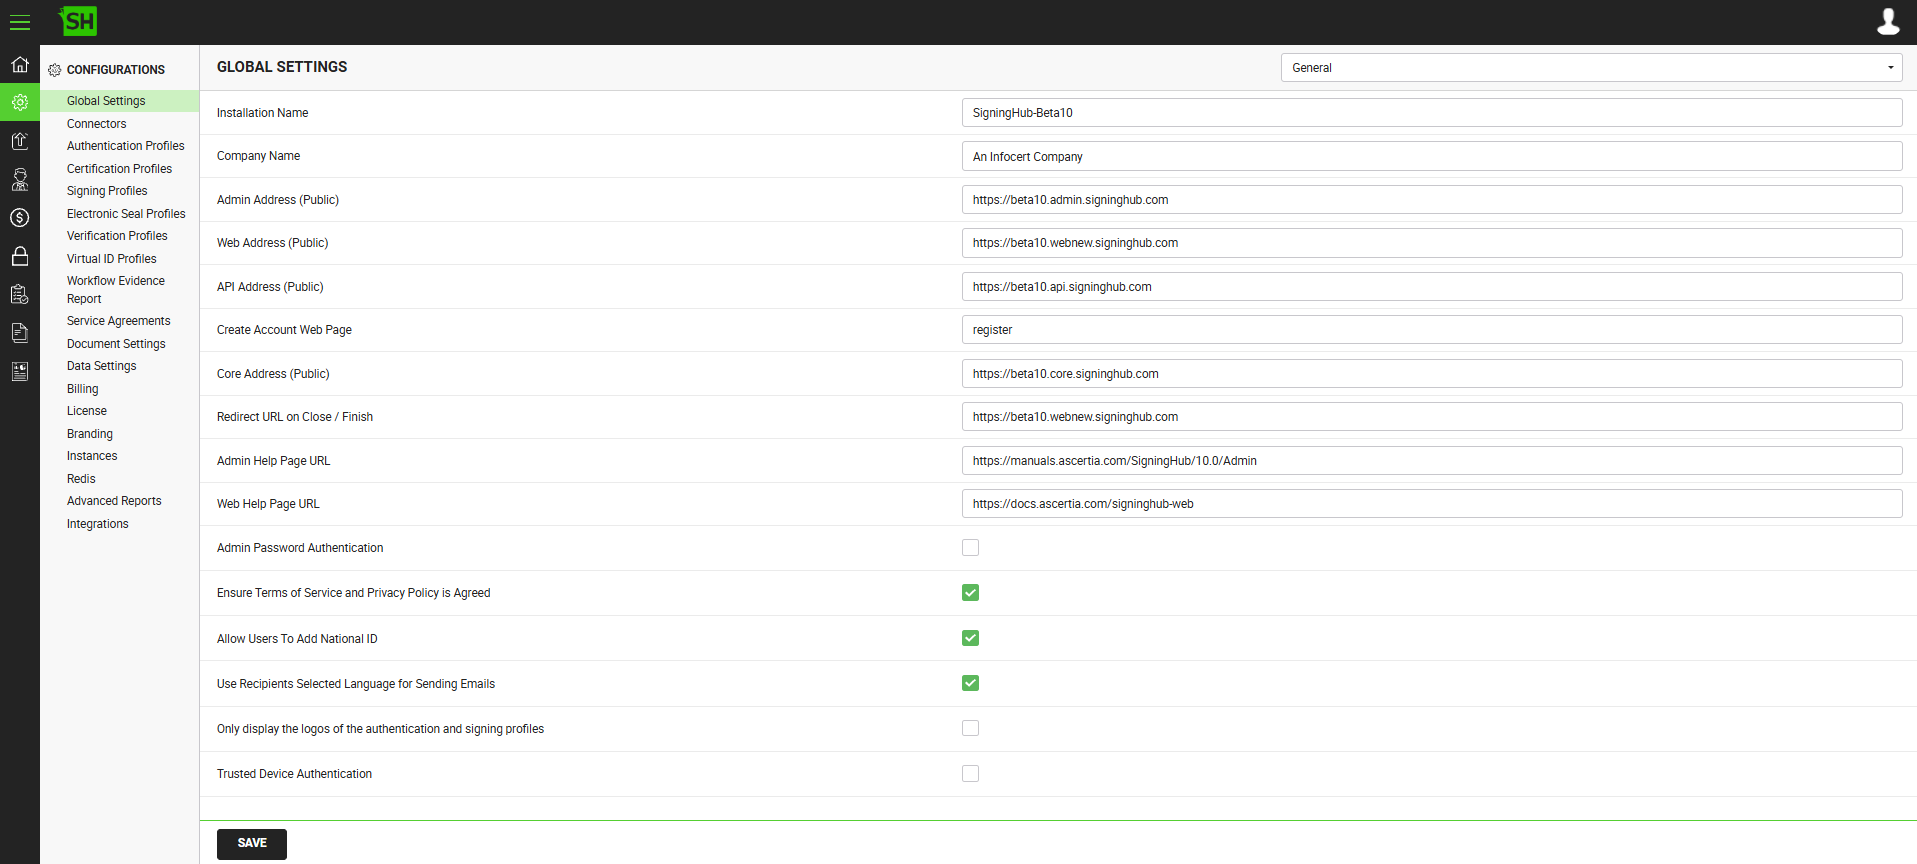Screen dimensions: 1917x864
Task: Open Connectors configuration
Action: 97,124
